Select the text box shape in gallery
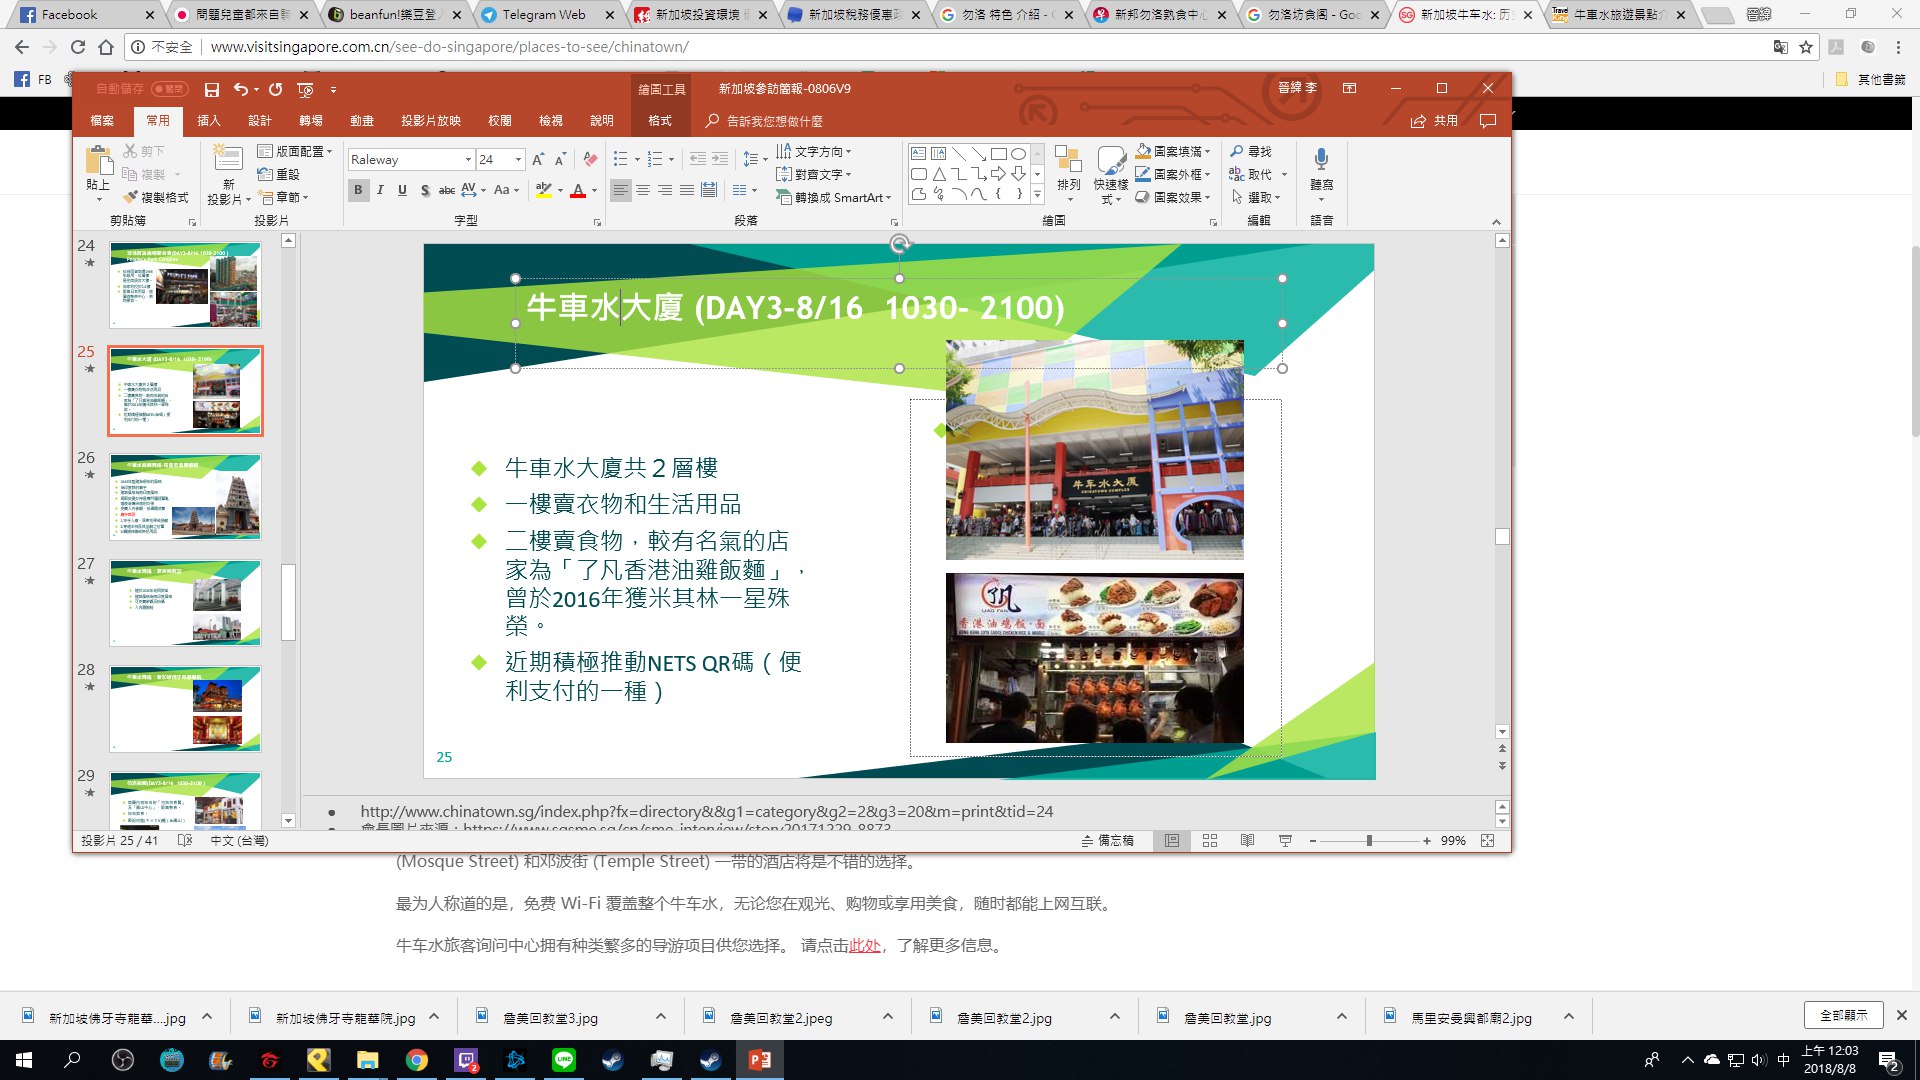 pyautogui.click(x=918, y=154)
